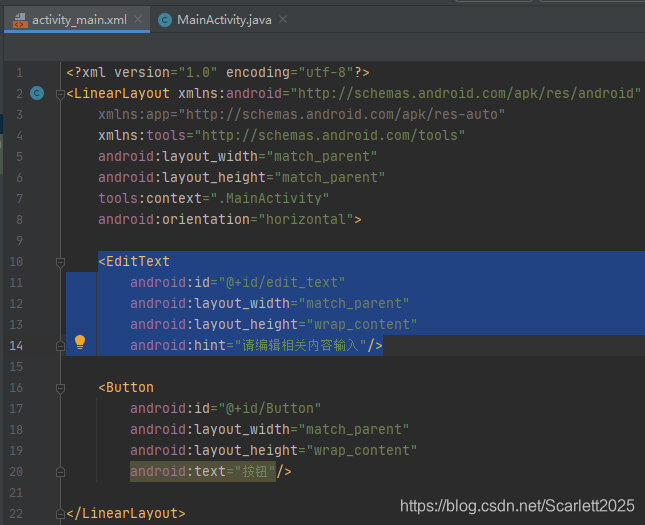Viewport: 645px width, 525px height.
Task: Click the XML file icon on activity_main tab
Action: point(20,20)
